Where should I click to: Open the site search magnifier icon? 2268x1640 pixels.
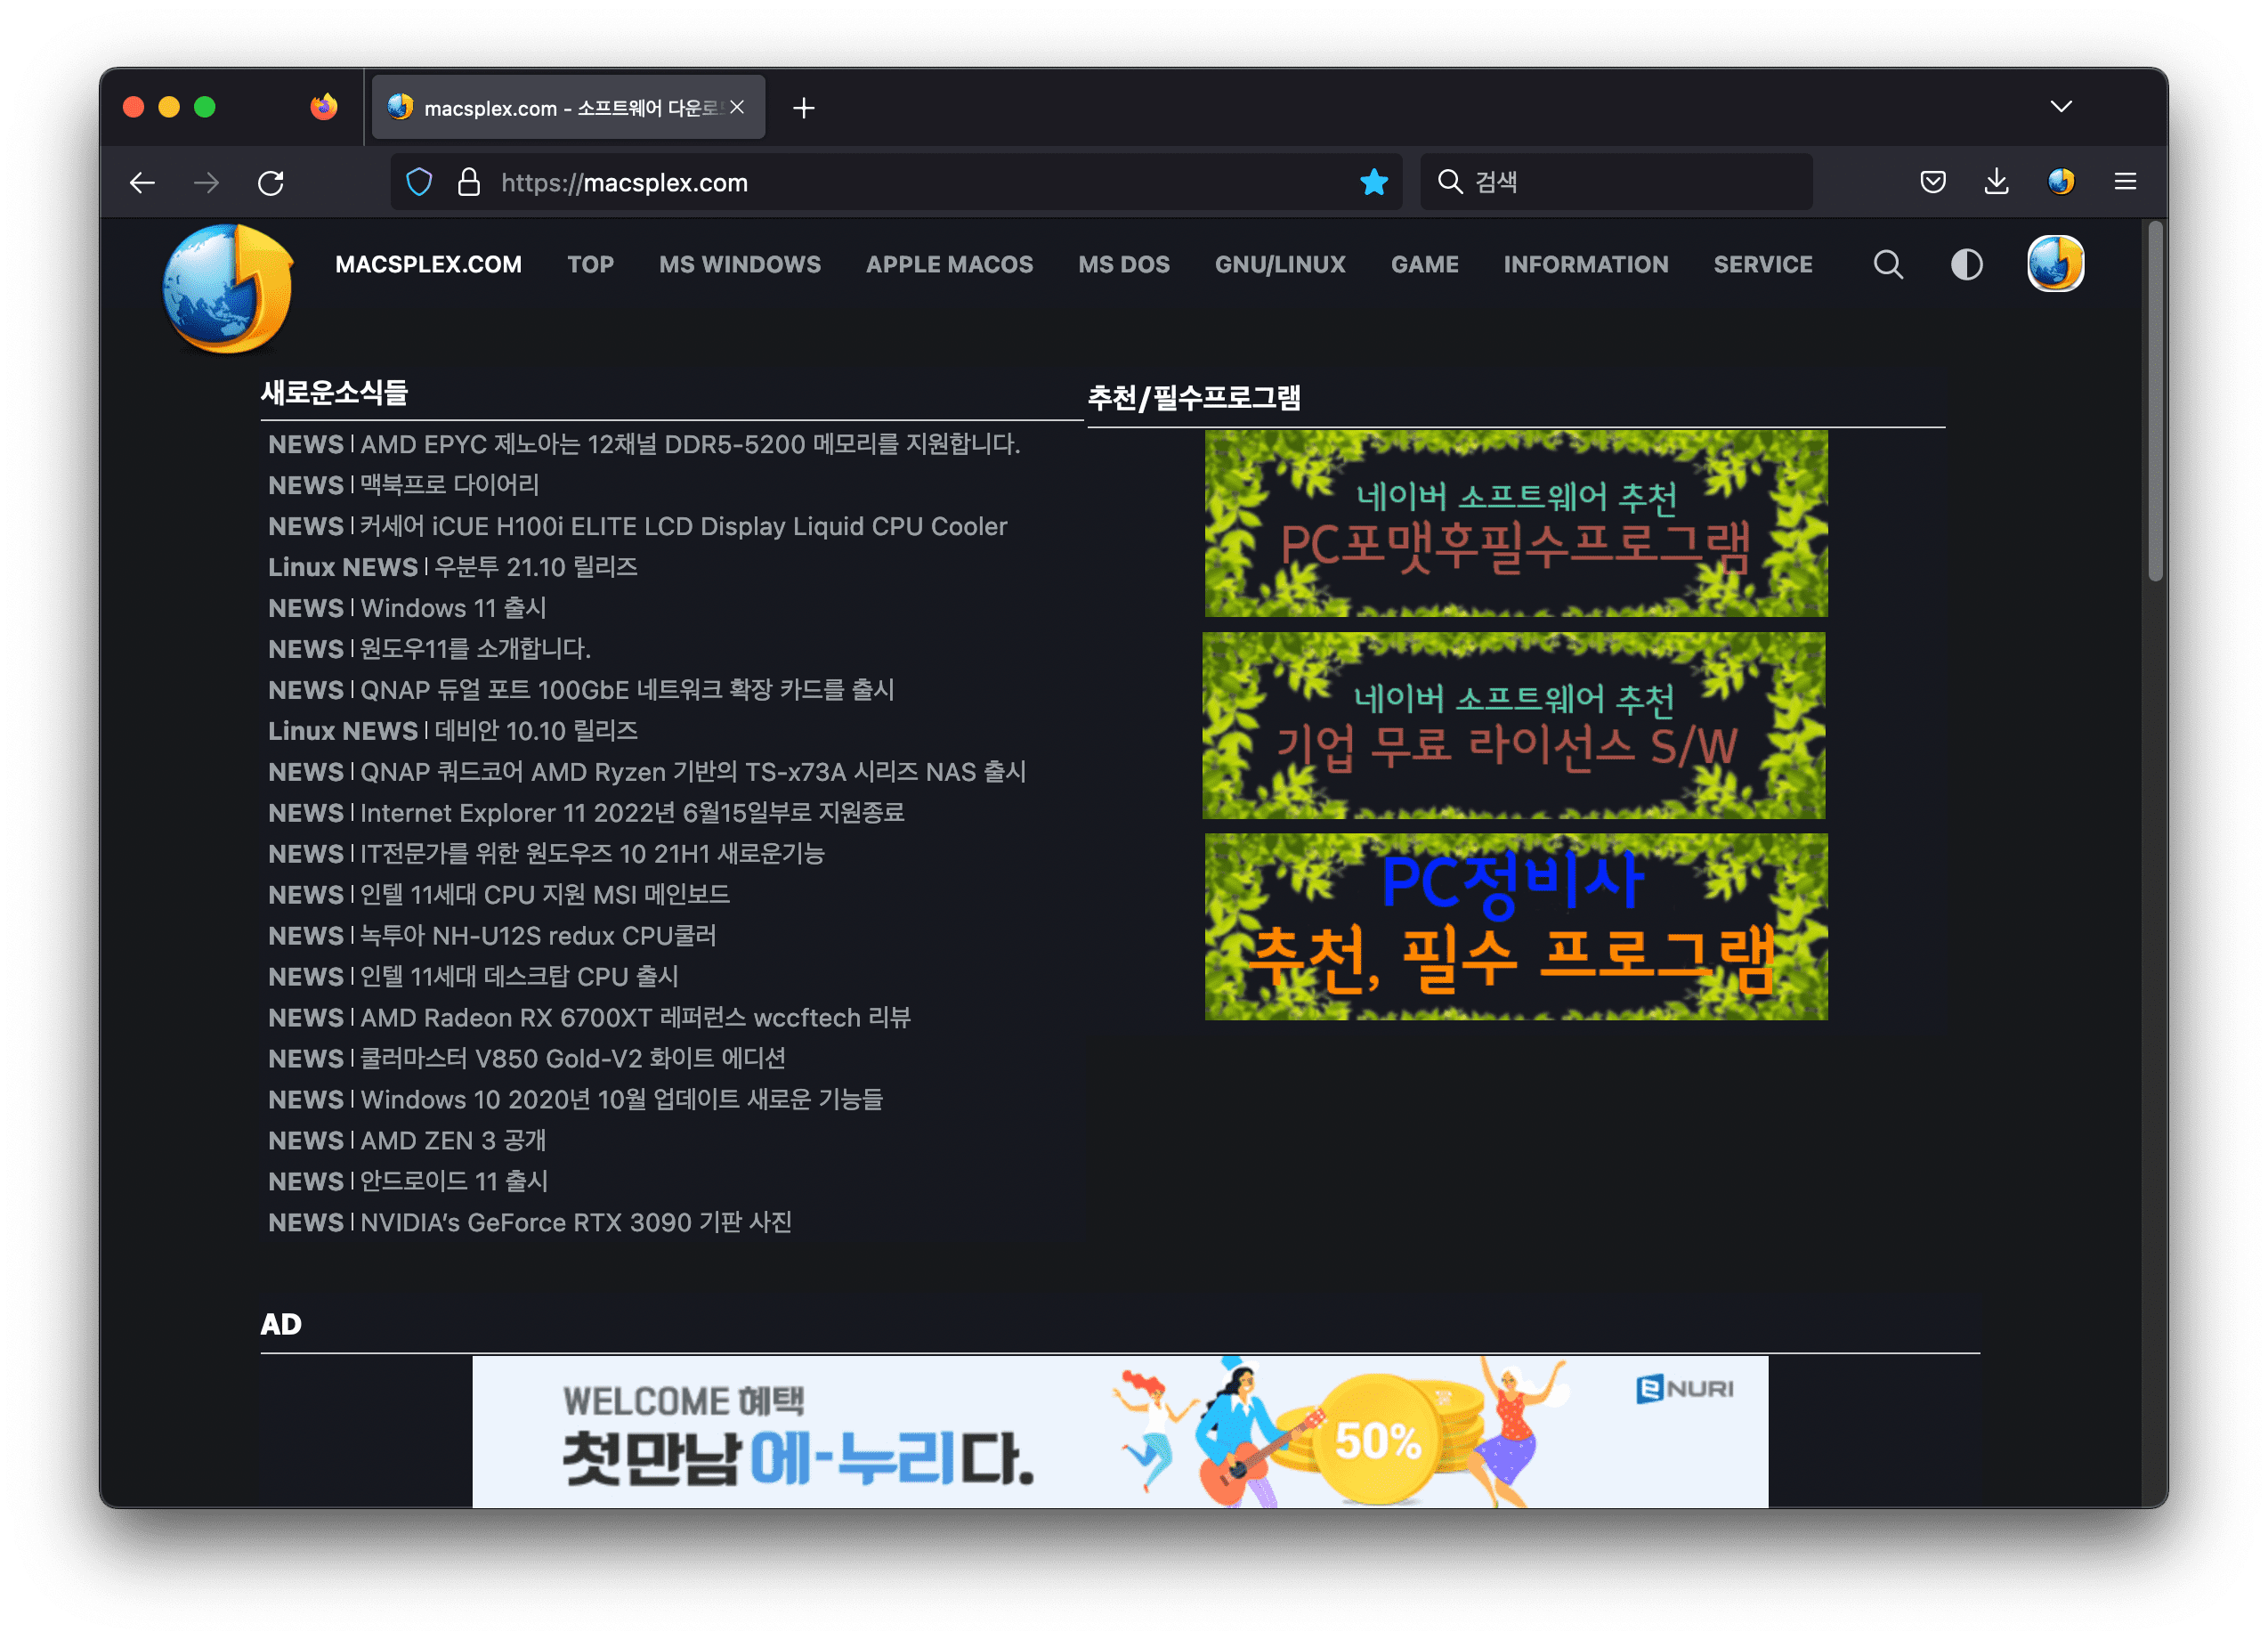click(1888, 265)
